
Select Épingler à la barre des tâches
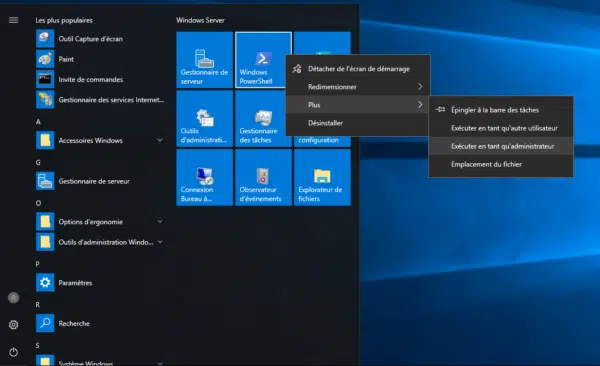click(x=501, y=110)
